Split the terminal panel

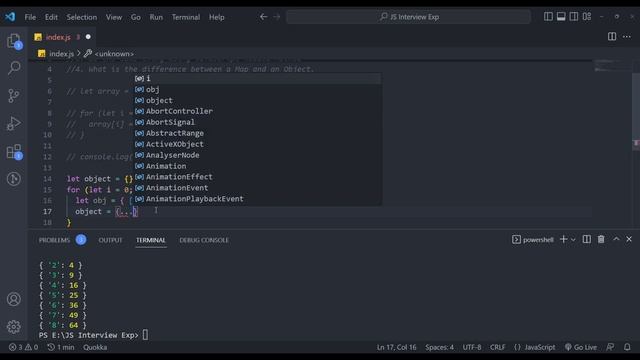[x=587, y=240]
